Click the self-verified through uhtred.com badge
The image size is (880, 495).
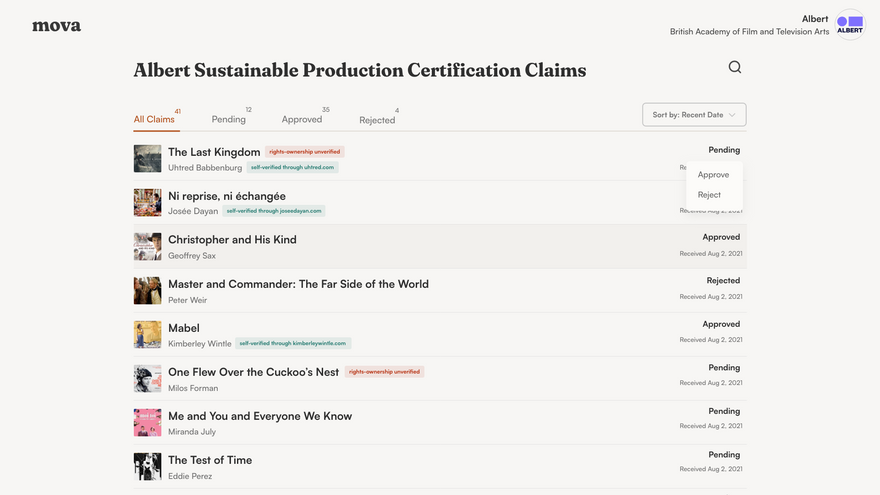point(292,168)
